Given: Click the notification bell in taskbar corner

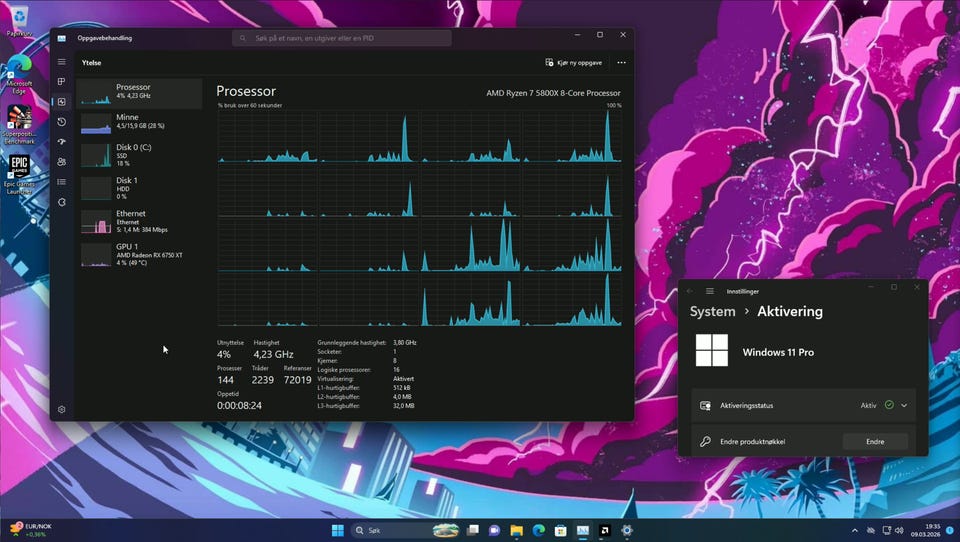Looking at the screenshot, I should (950, 530).
